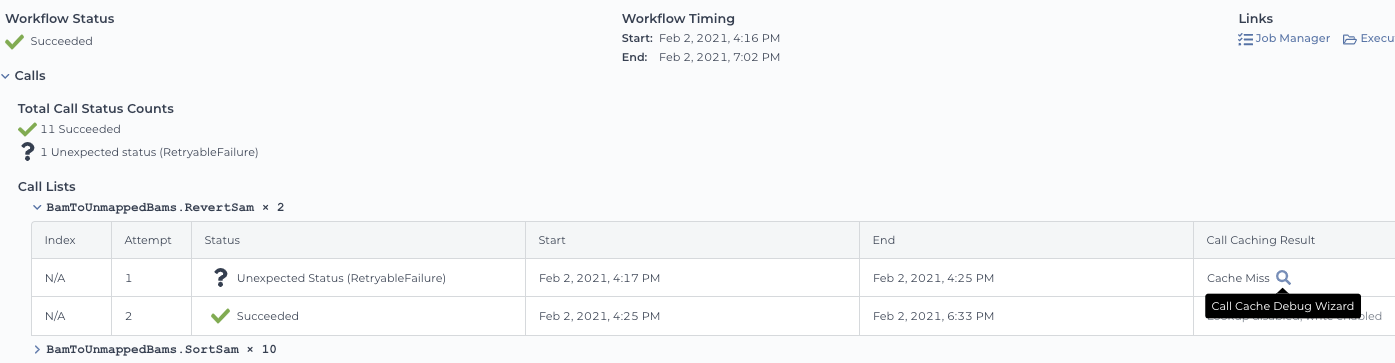Click the green Workflow Status checkmark
Screen dimensions: 1395x363
pos(14,41)
